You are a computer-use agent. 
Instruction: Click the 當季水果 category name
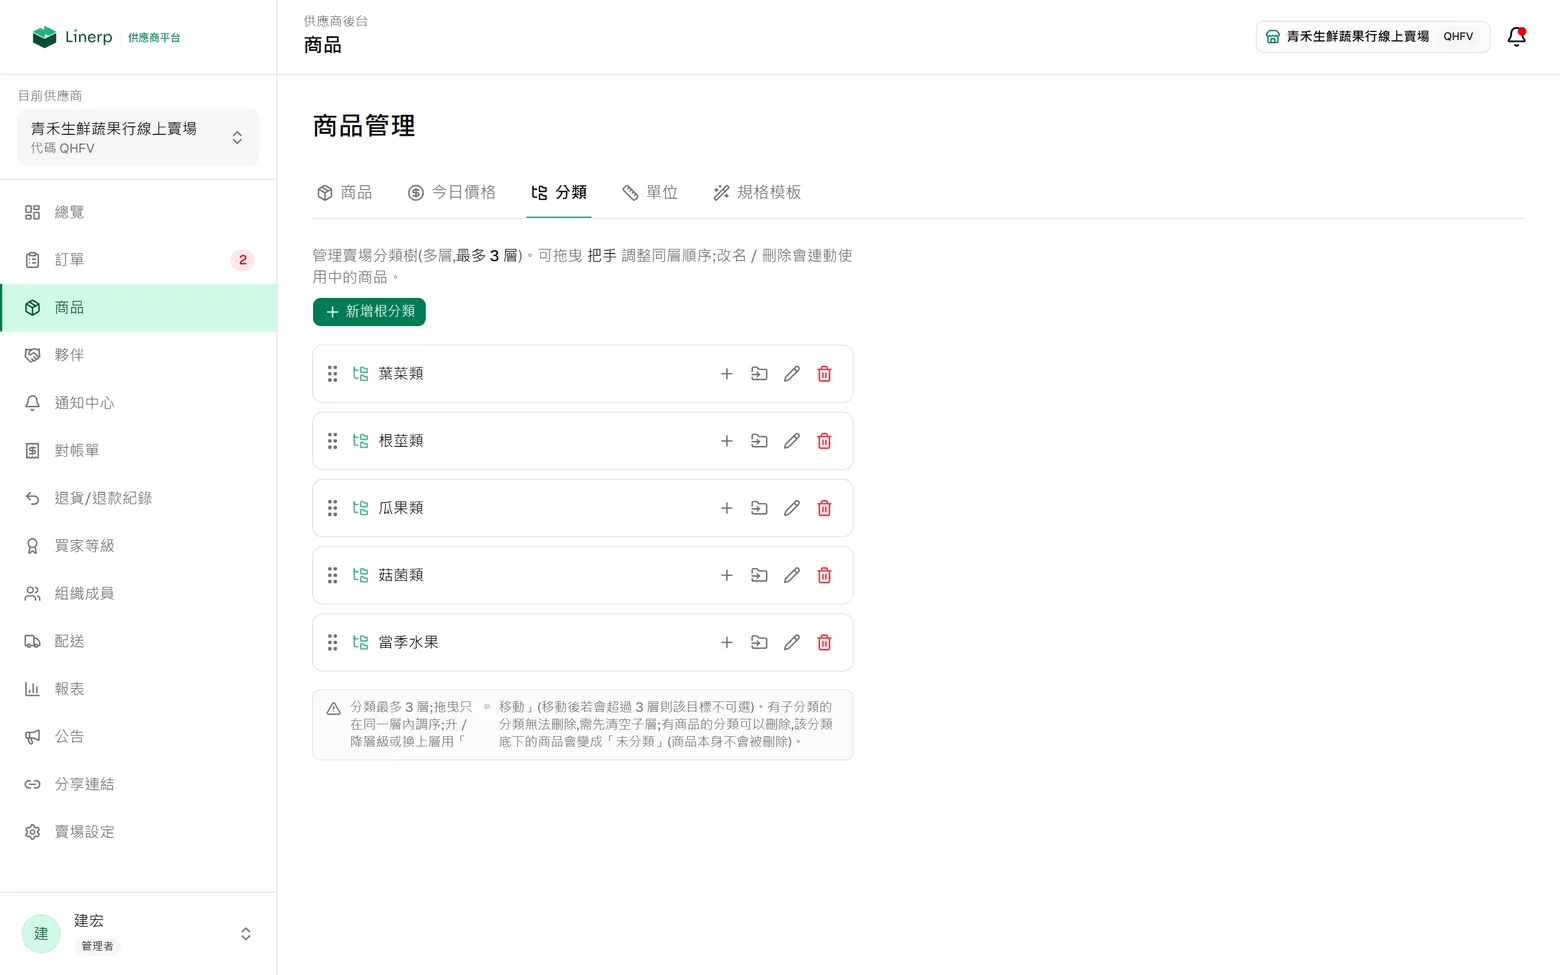point(408,642)
